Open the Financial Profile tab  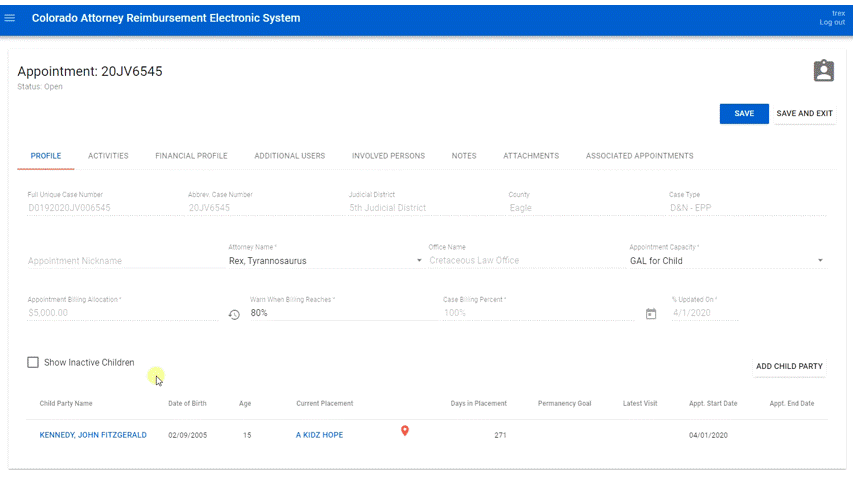click(191, 156)
